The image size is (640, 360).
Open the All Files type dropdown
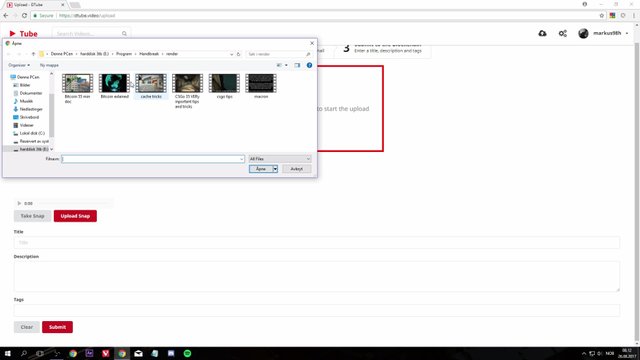[x=280, y=159]
